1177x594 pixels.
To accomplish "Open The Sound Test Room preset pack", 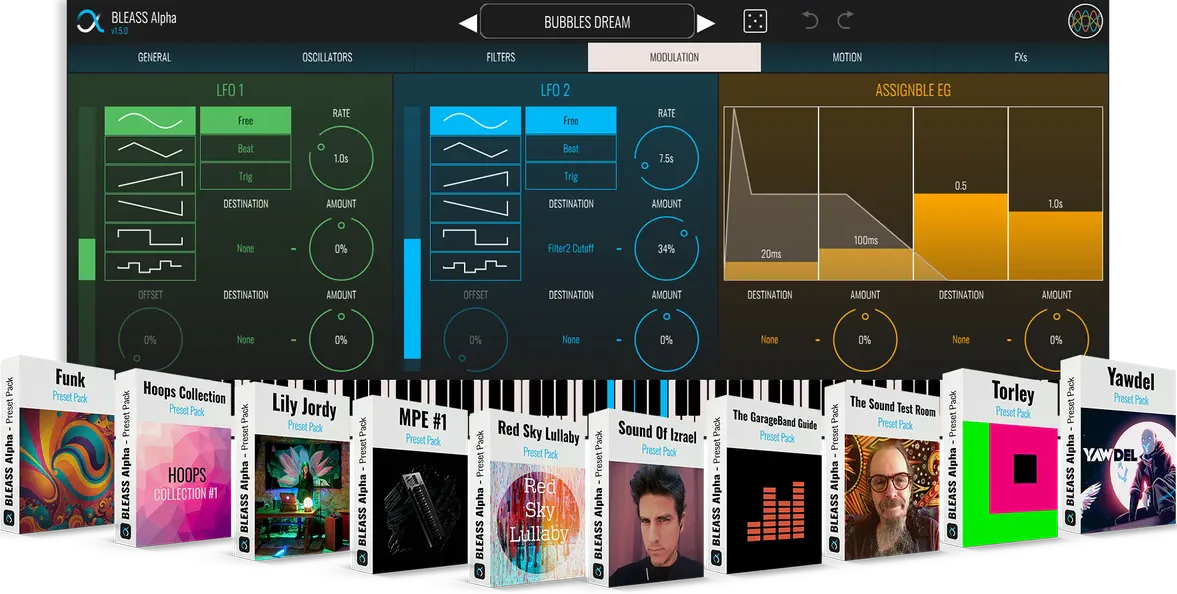I will pyautogui.click(x=883, y=471).
